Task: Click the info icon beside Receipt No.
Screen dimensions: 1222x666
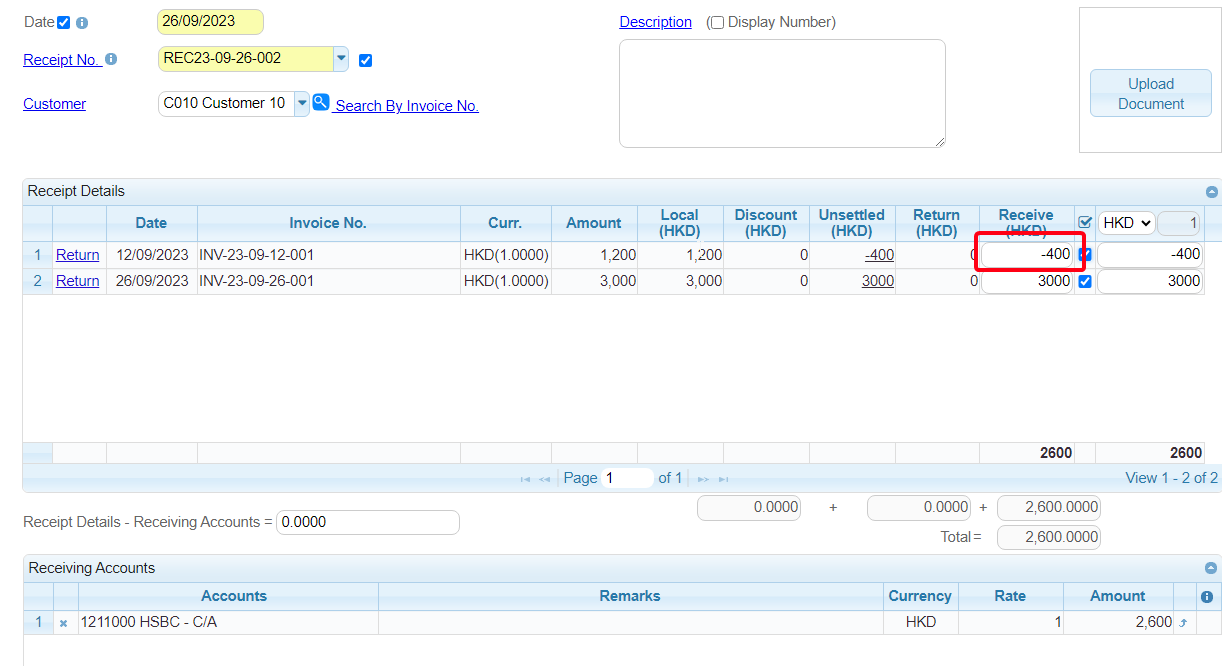Action: click(x=111, y=60)
